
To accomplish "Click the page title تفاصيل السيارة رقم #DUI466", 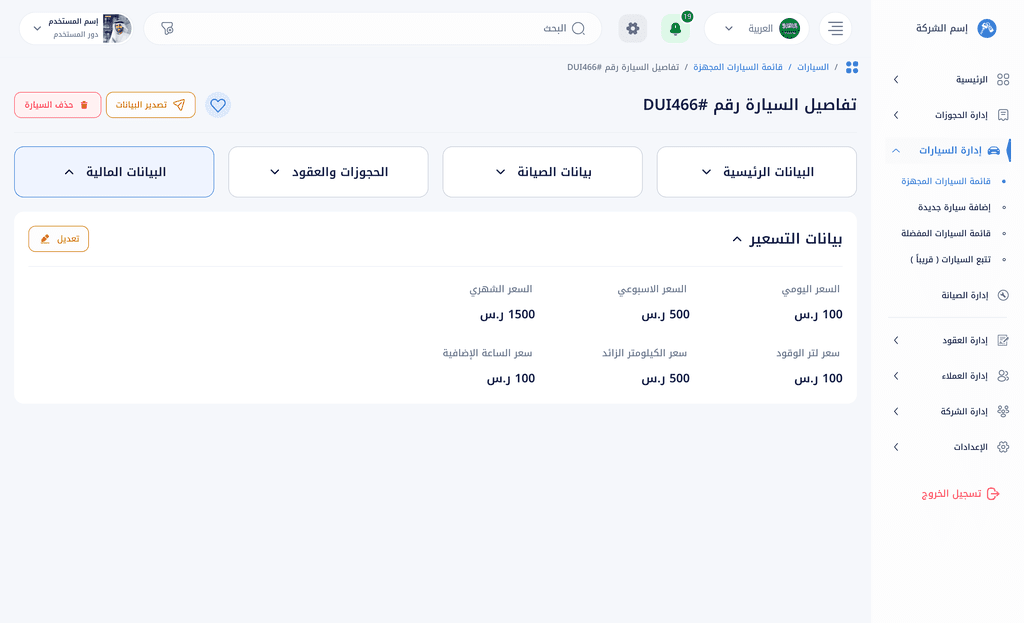I will coord(750,105).
